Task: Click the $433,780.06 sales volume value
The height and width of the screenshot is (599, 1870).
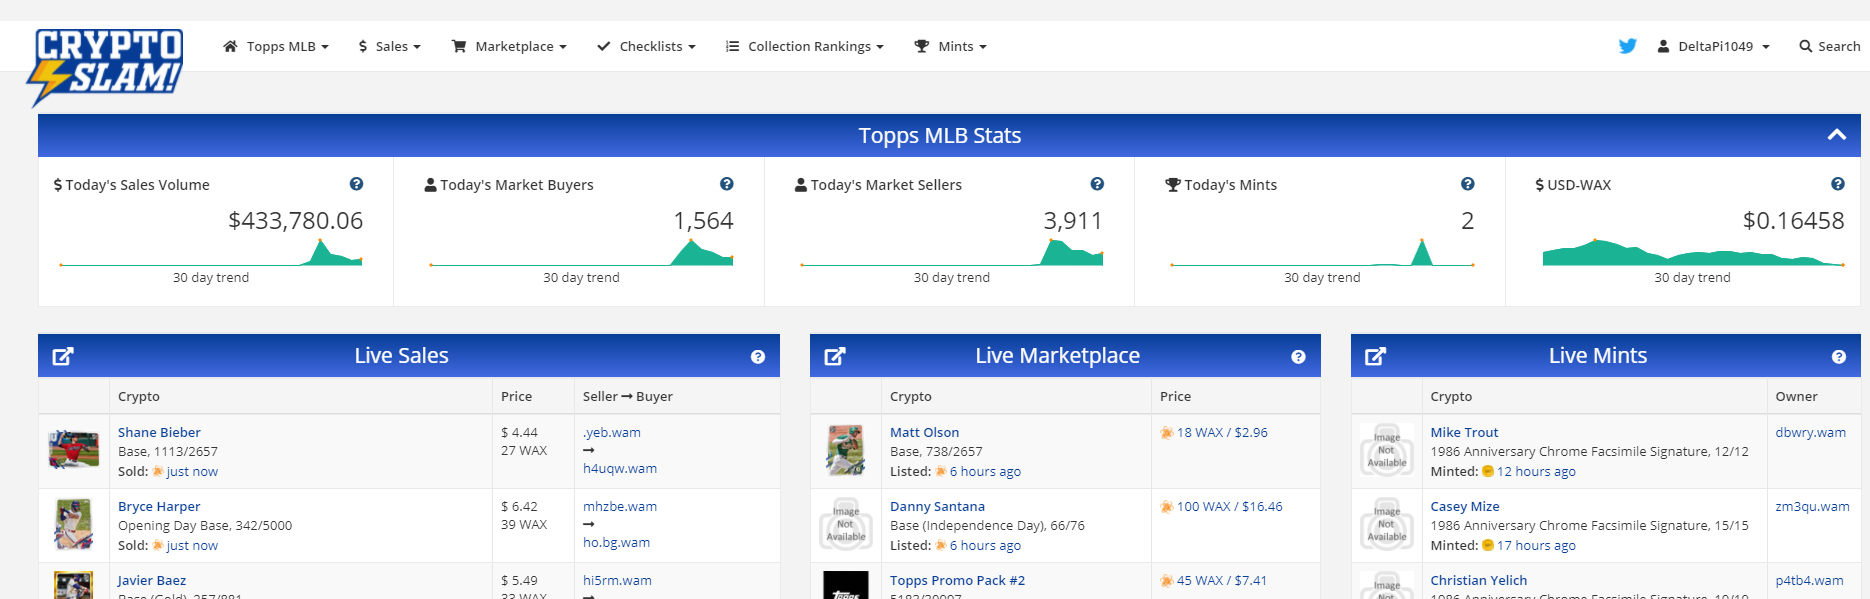Action: click(296, 221)
